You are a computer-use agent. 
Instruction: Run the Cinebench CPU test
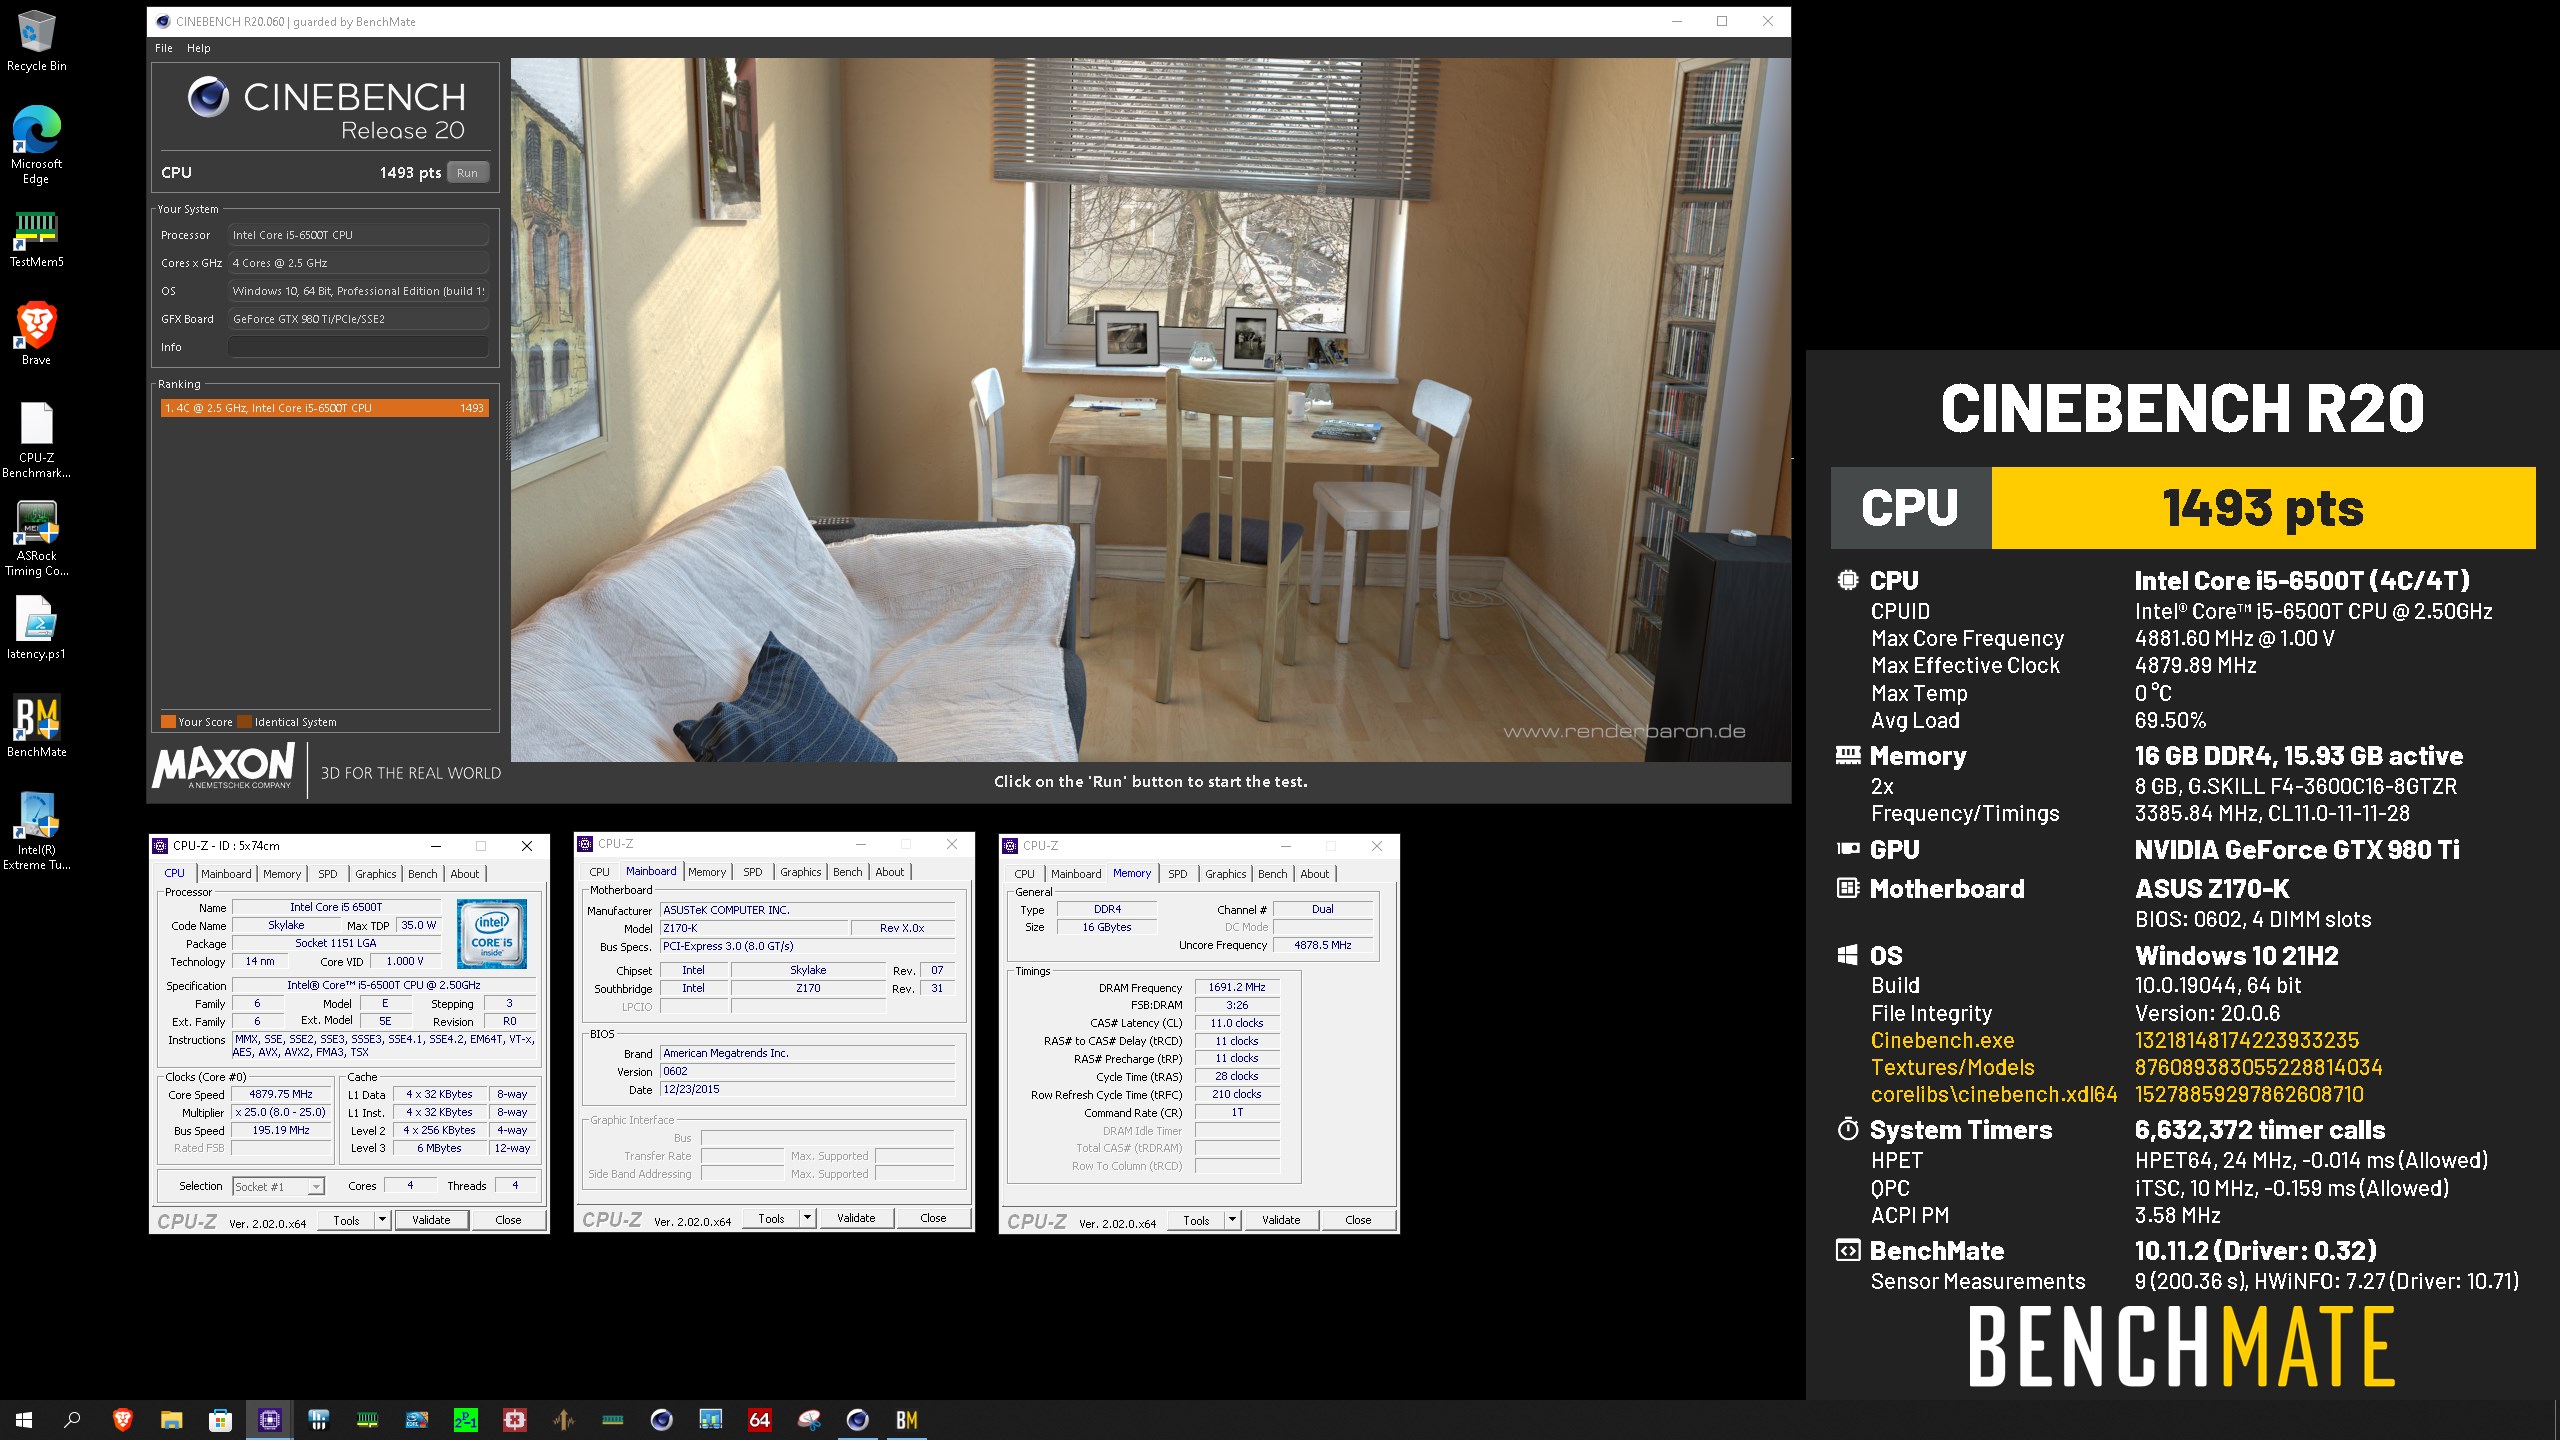[x=467, y=173]
